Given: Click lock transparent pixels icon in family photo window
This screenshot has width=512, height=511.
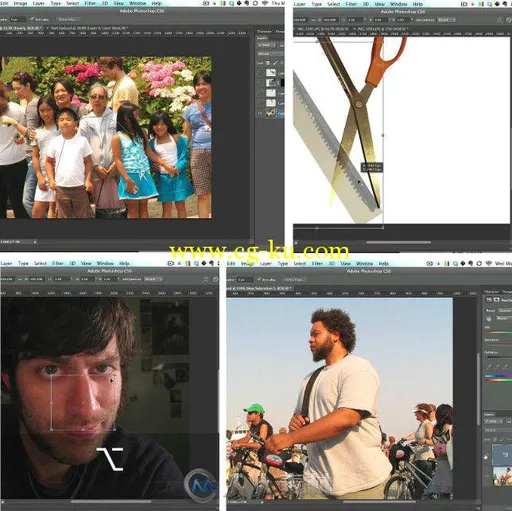Looking at the screenshot, I should pyautogui.click(x=267, y=63).
